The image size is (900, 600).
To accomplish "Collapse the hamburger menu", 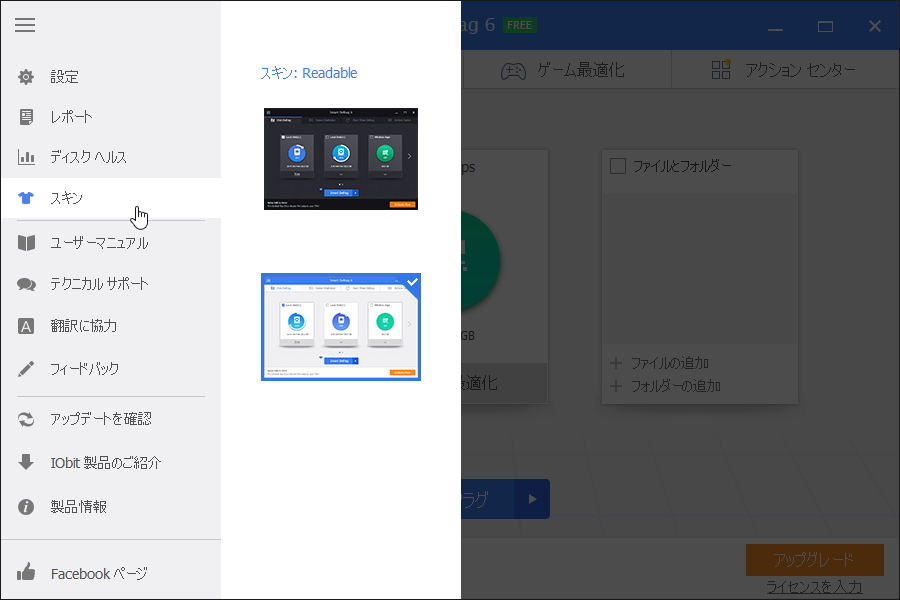I will (26, 25).
